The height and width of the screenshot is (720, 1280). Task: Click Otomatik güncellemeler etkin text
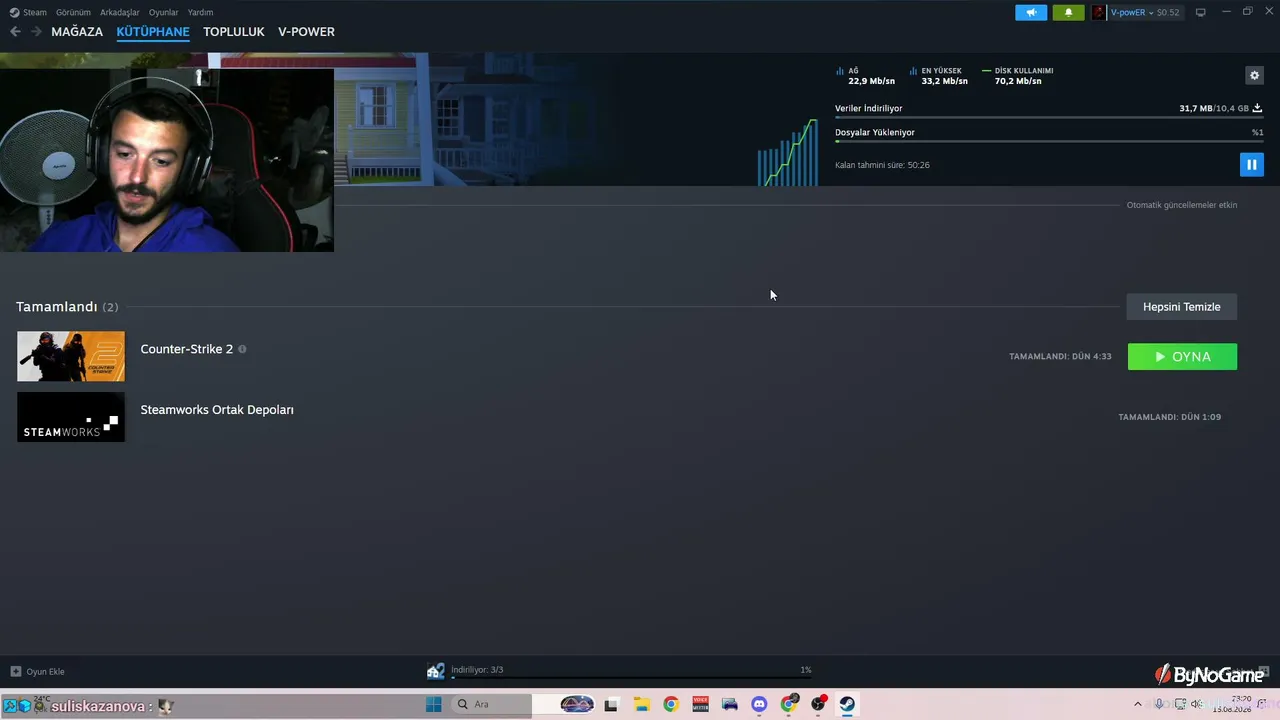tap(1182, 205)
